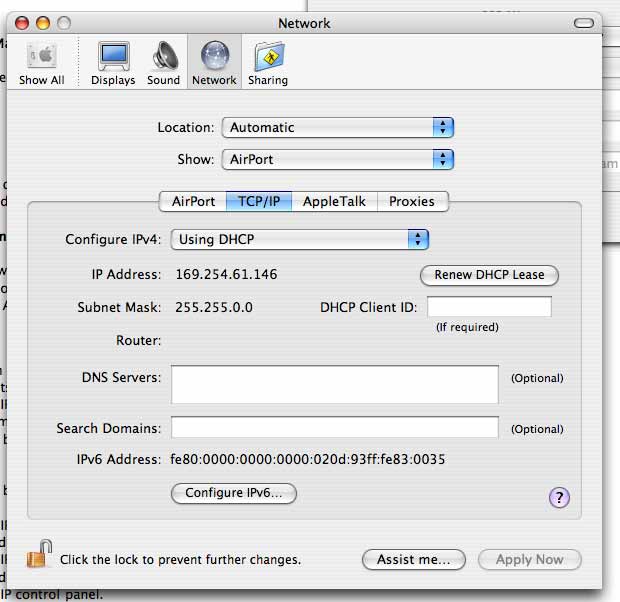
Task: Open the Displays preference pane
Action: 113,64
